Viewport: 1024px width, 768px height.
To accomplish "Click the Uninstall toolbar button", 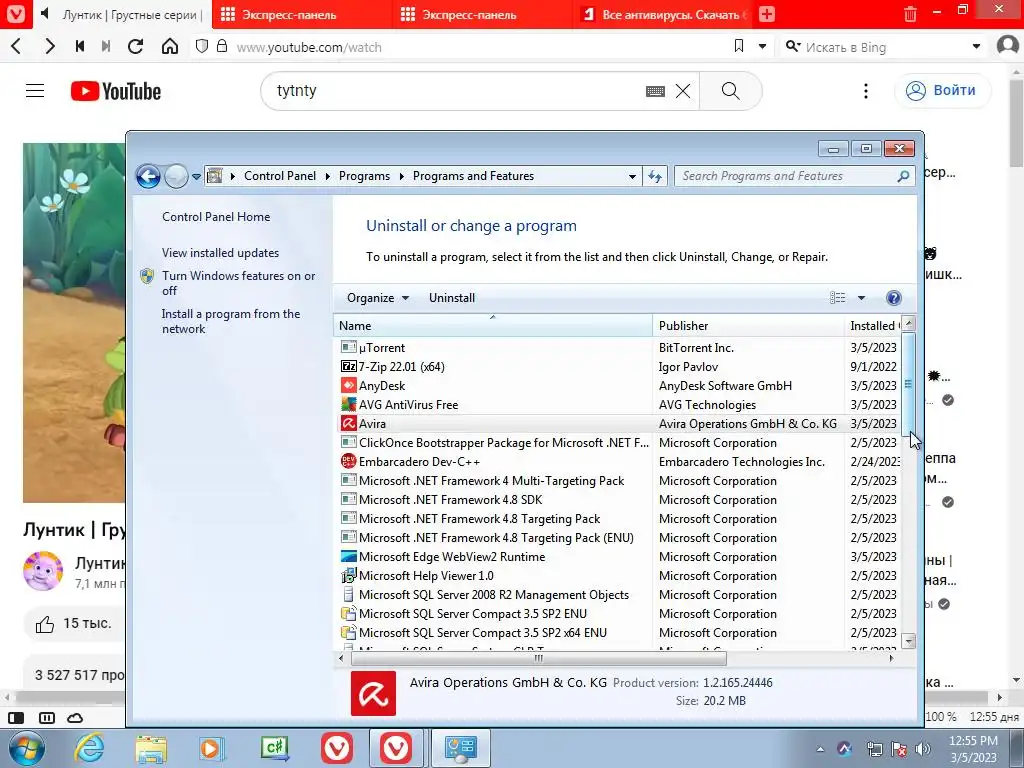I will click(x=451, y=298).
